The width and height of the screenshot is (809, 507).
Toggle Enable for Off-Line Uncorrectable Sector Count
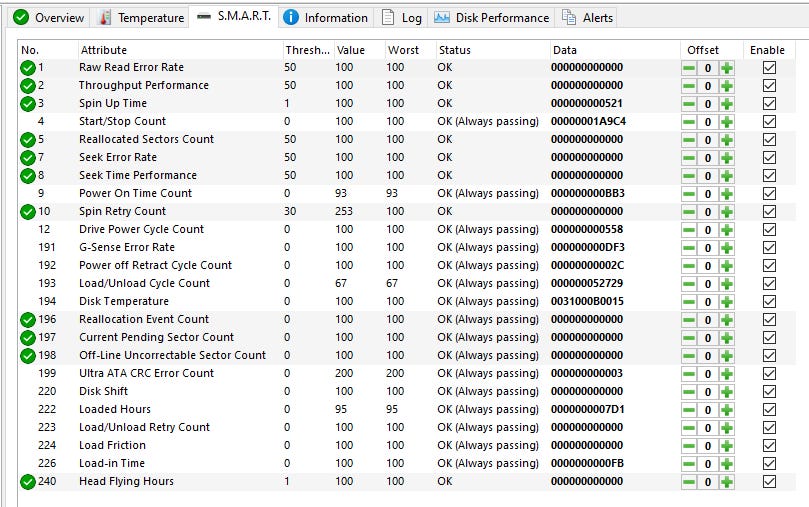point(769,356)
